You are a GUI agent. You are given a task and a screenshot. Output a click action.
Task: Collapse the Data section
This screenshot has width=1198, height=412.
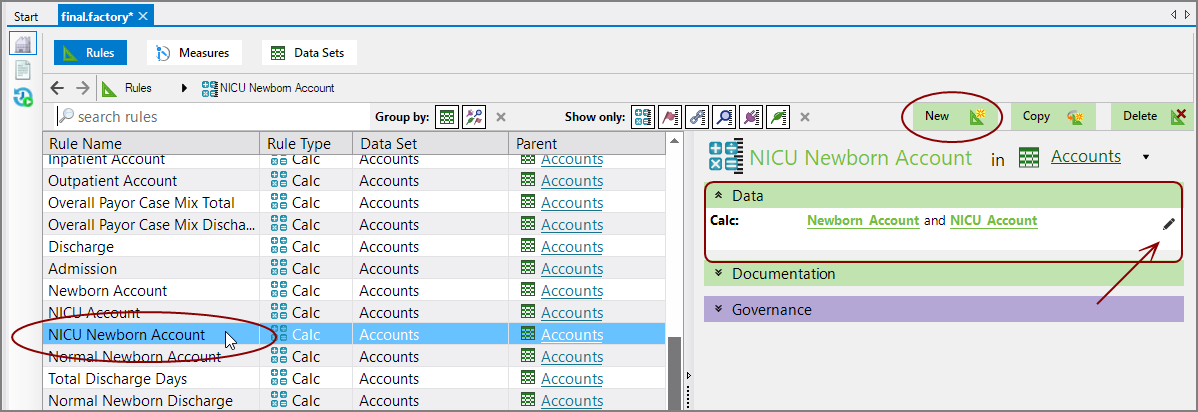coord(719,196)
